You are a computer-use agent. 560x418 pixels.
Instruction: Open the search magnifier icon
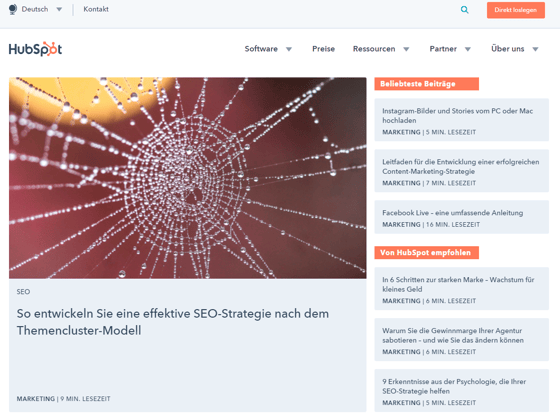[x=464, y=10]
